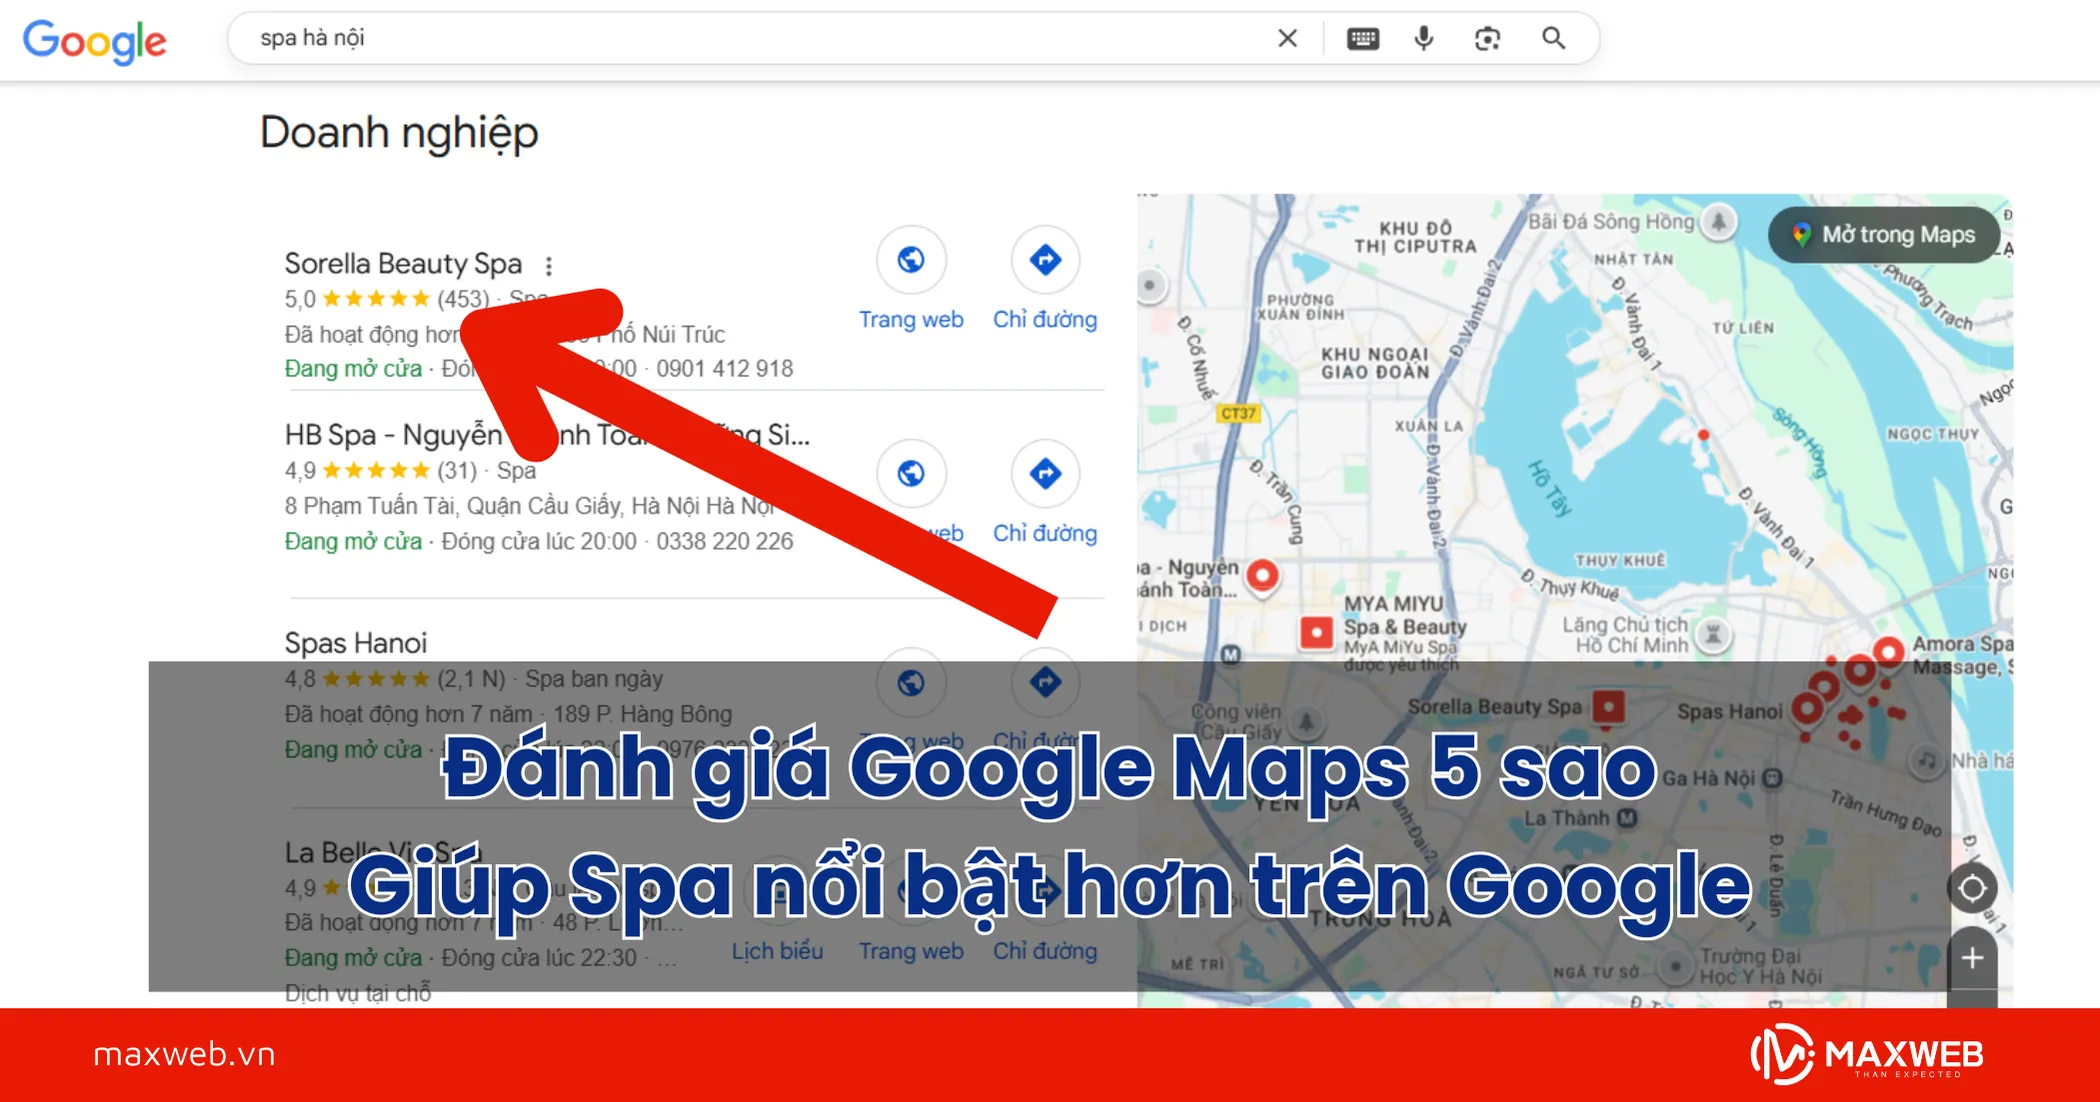
Task: Click the Công viên Cầu Giấy park icon
Action: 1306,721
